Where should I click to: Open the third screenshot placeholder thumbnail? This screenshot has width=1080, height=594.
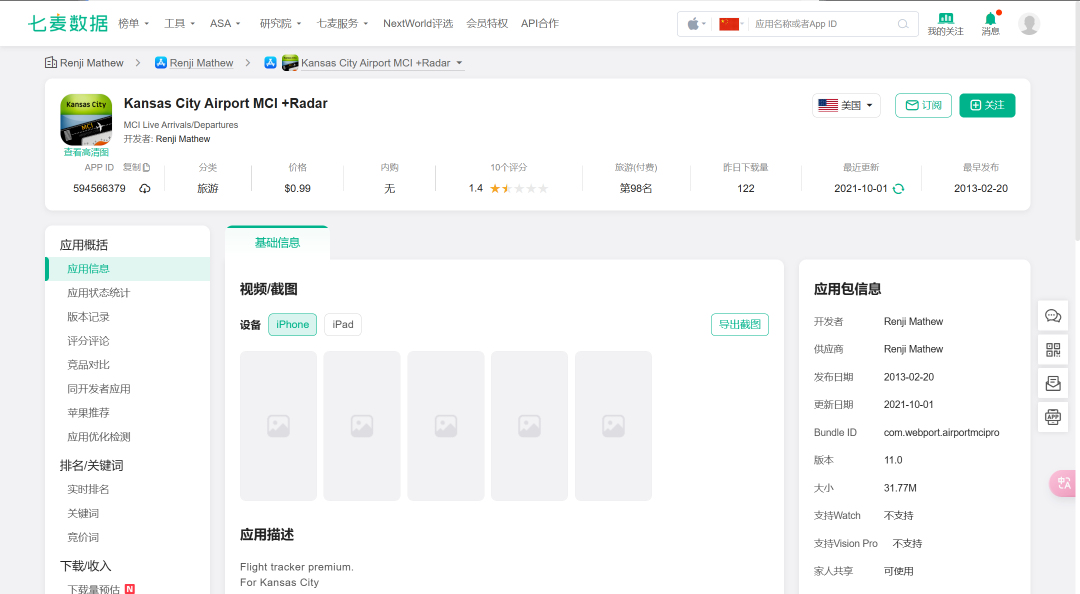click(446, 426)
